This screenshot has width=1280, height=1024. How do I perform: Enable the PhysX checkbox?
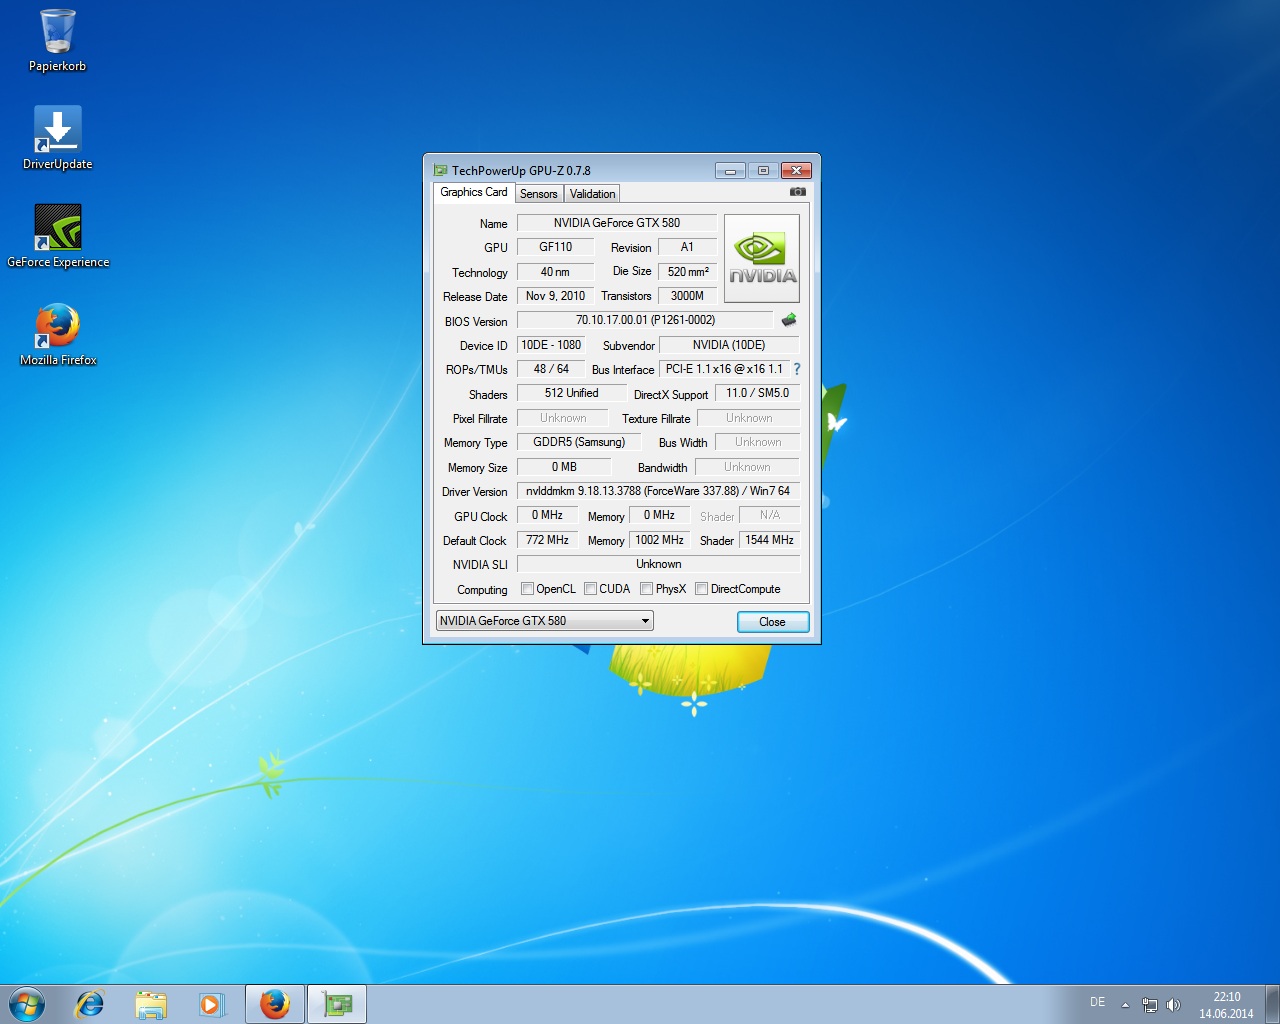[646, 589]
